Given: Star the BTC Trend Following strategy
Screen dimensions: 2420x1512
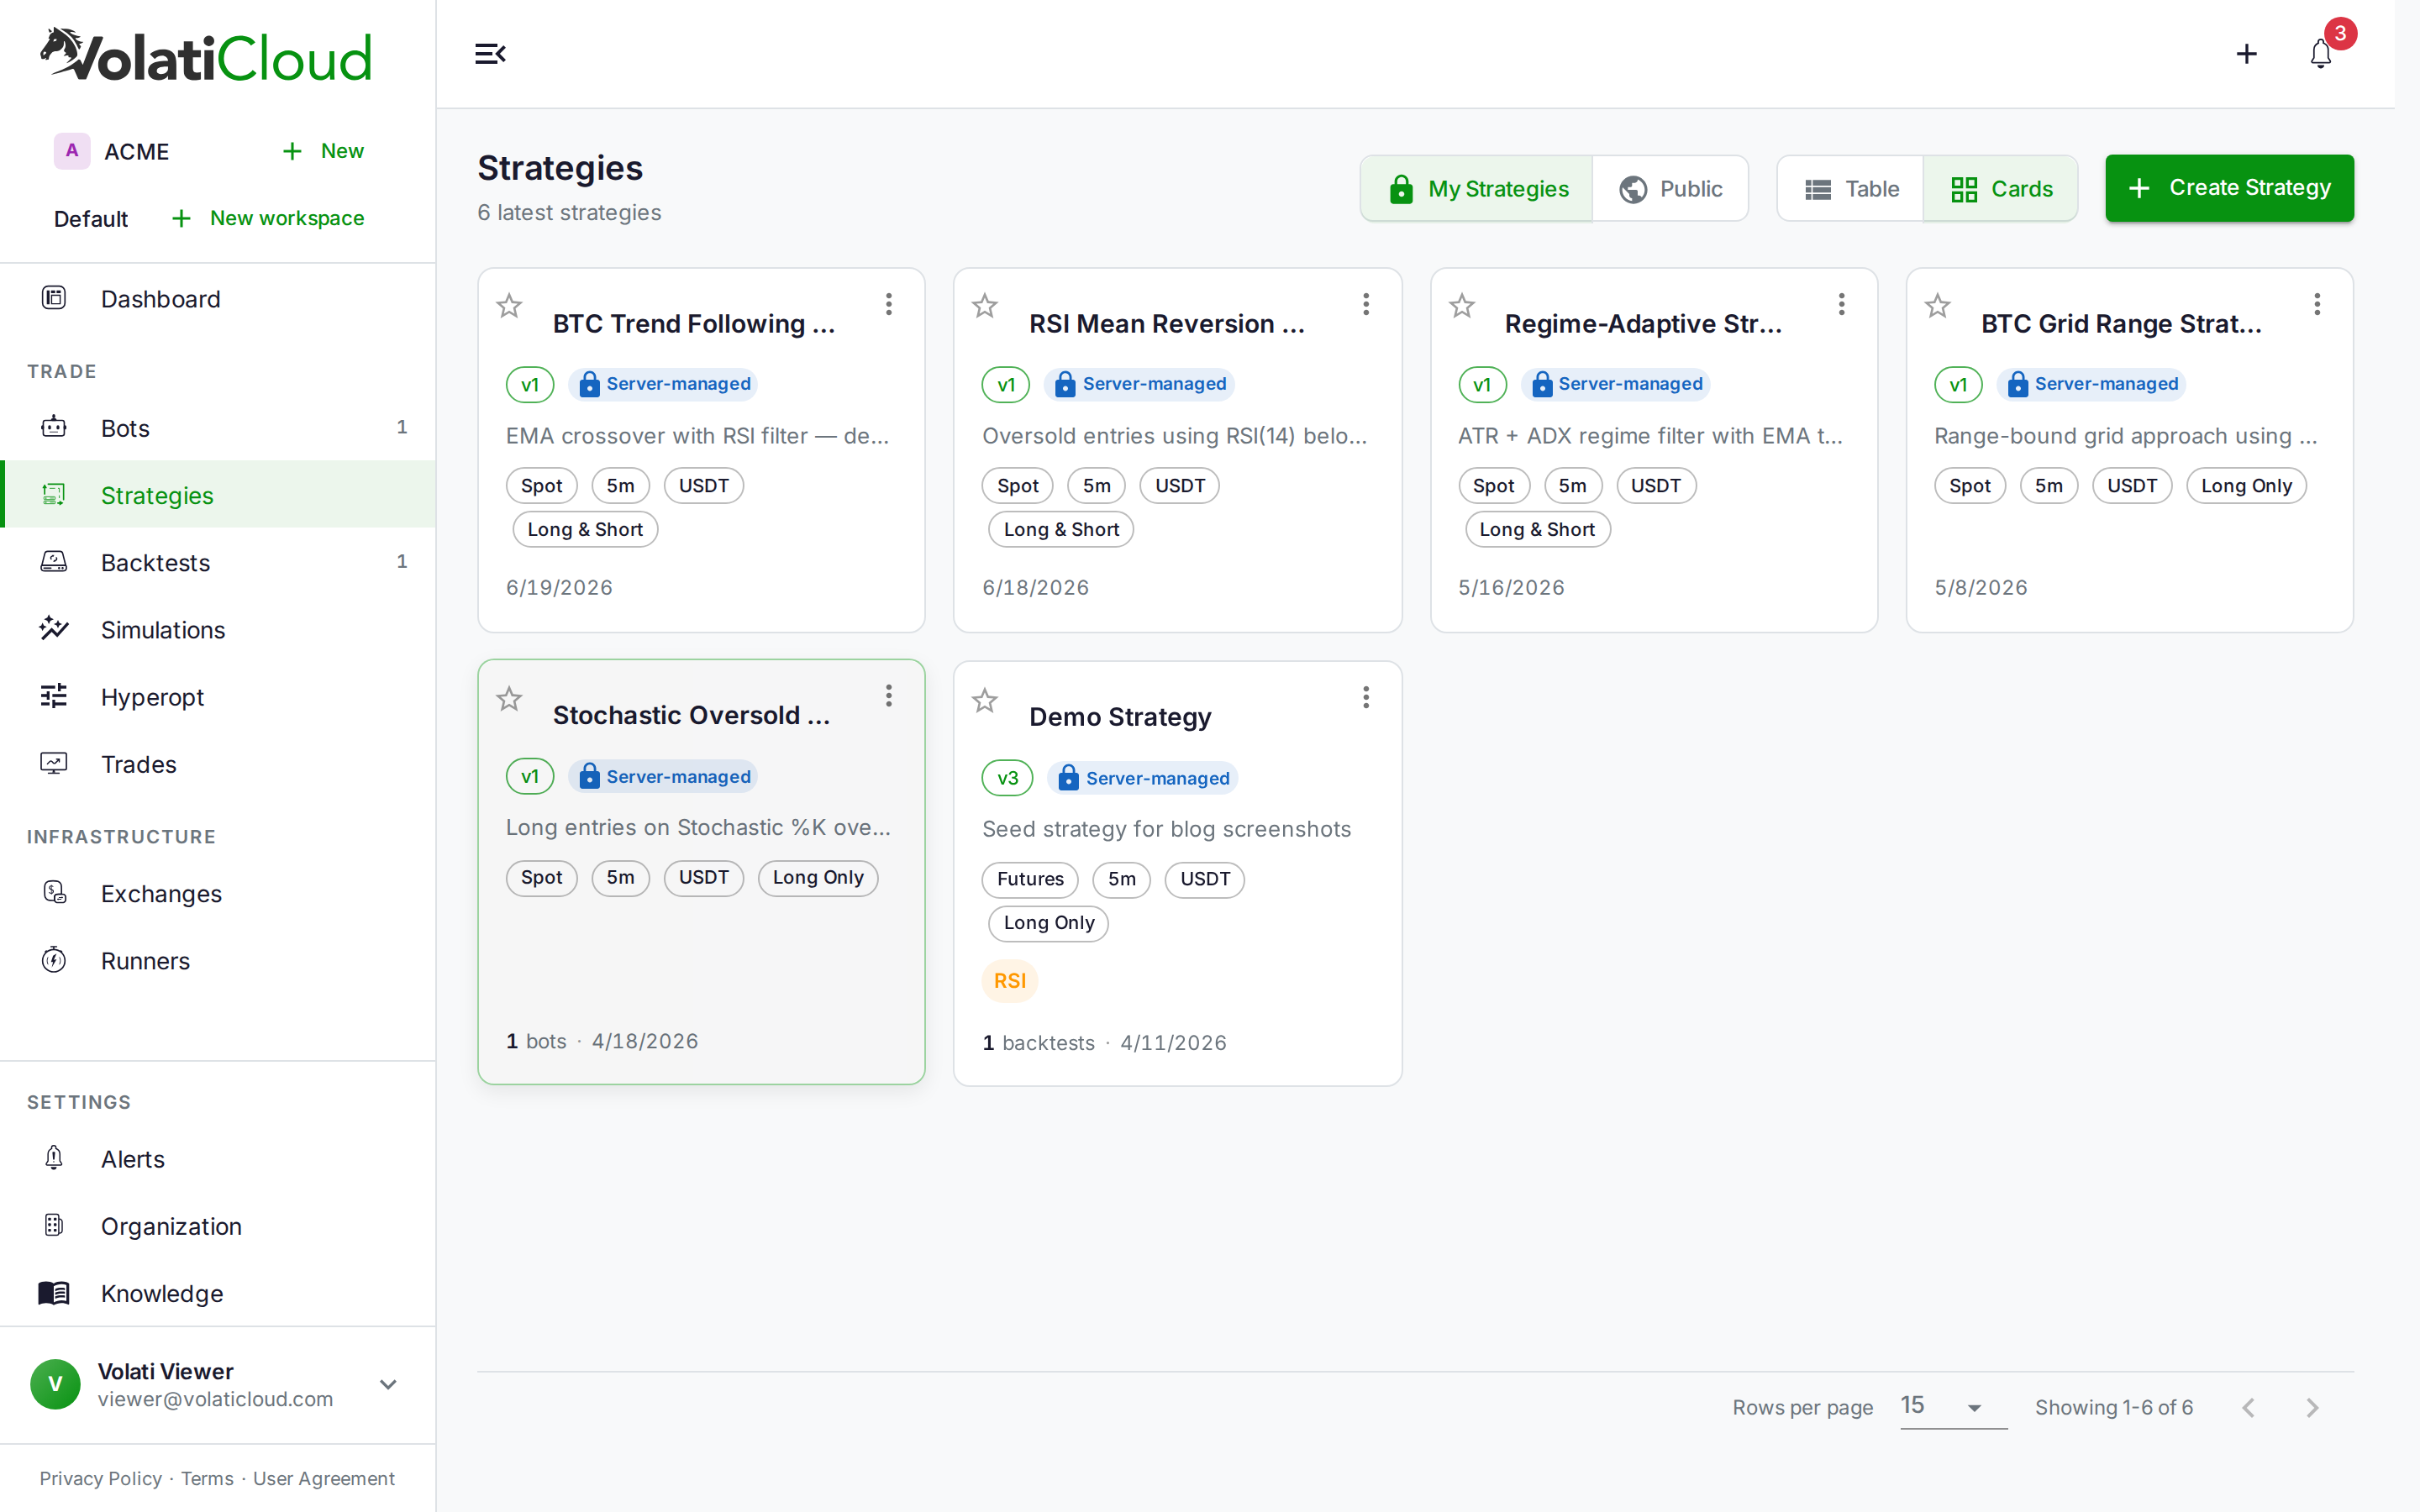Looking at the screenshot, I should pyautogui.click(x=509, y=305).
